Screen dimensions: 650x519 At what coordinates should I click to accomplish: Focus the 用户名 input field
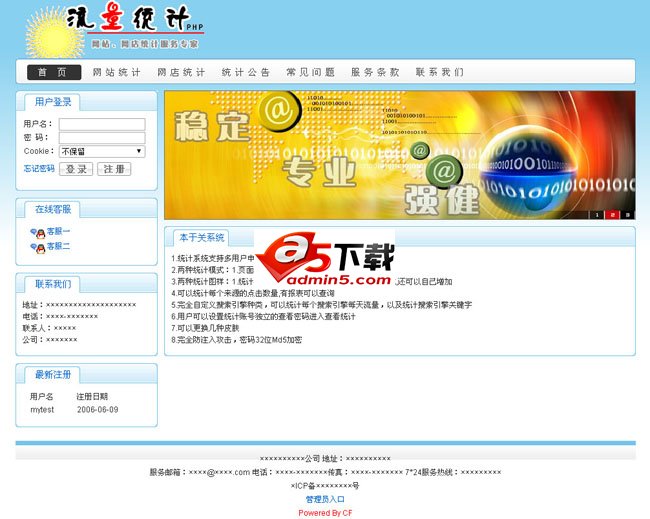102,124
